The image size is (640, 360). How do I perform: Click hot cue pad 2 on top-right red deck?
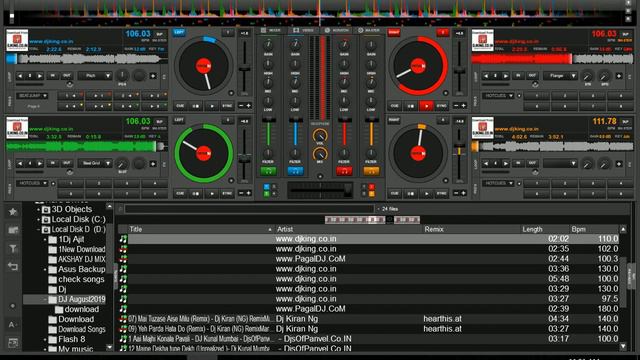(565, 96)
